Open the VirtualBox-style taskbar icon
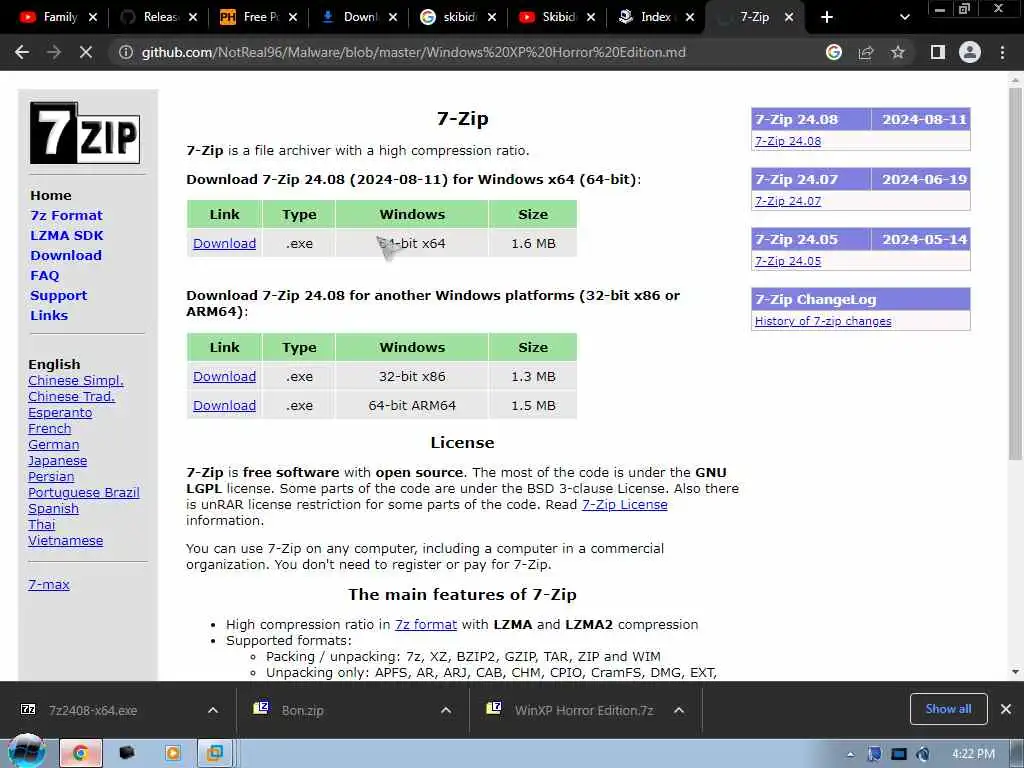The width and height of the screenshot is (1024, 768). pyautogui.click(x=214, y=753)
